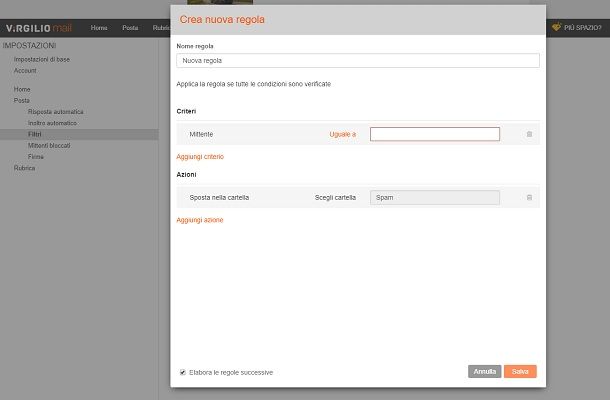This screenshot has width=610, height=400.
Task: Open Posta in the top navigation bar
Action: point(130,28)
